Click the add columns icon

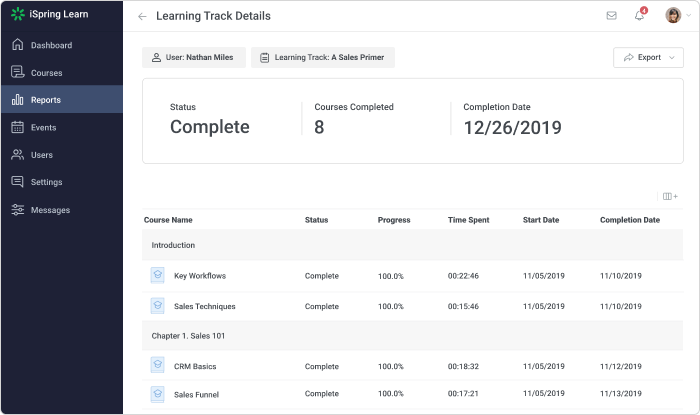click(670, 196)
